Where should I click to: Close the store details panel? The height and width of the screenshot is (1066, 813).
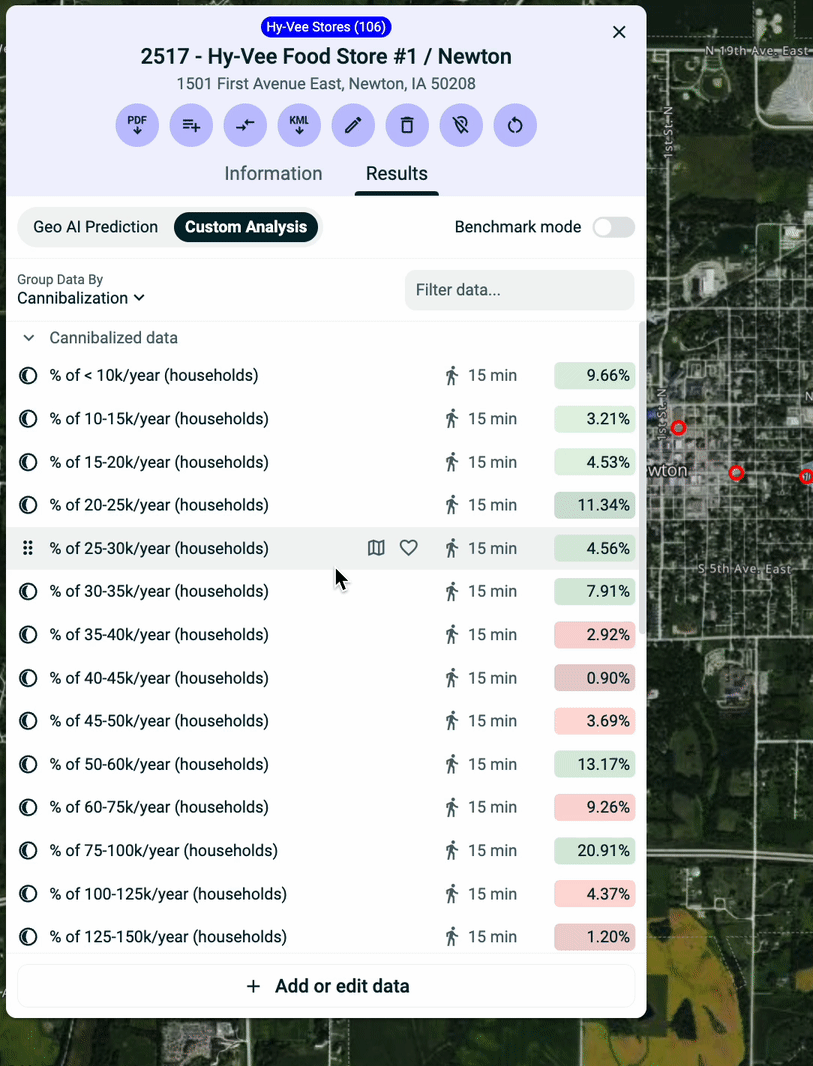click(619, 32)
